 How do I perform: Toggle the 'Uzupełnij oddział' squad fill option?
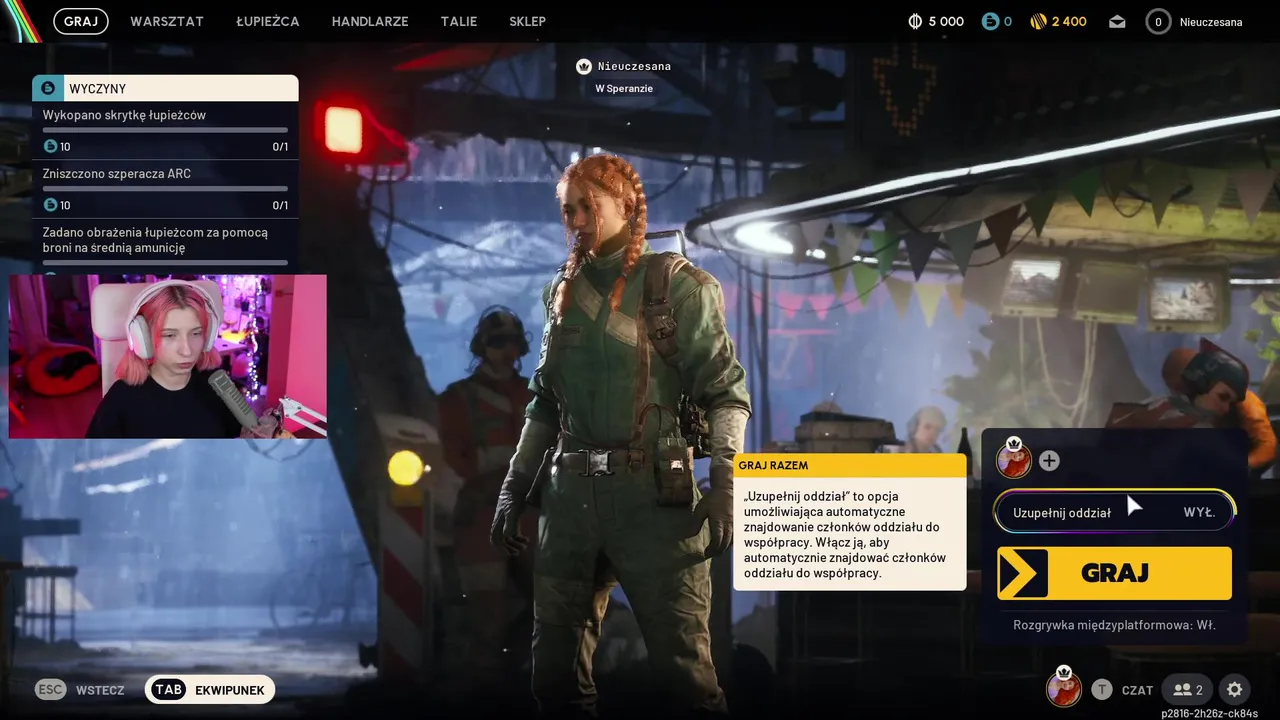[x=1114, y=512]
